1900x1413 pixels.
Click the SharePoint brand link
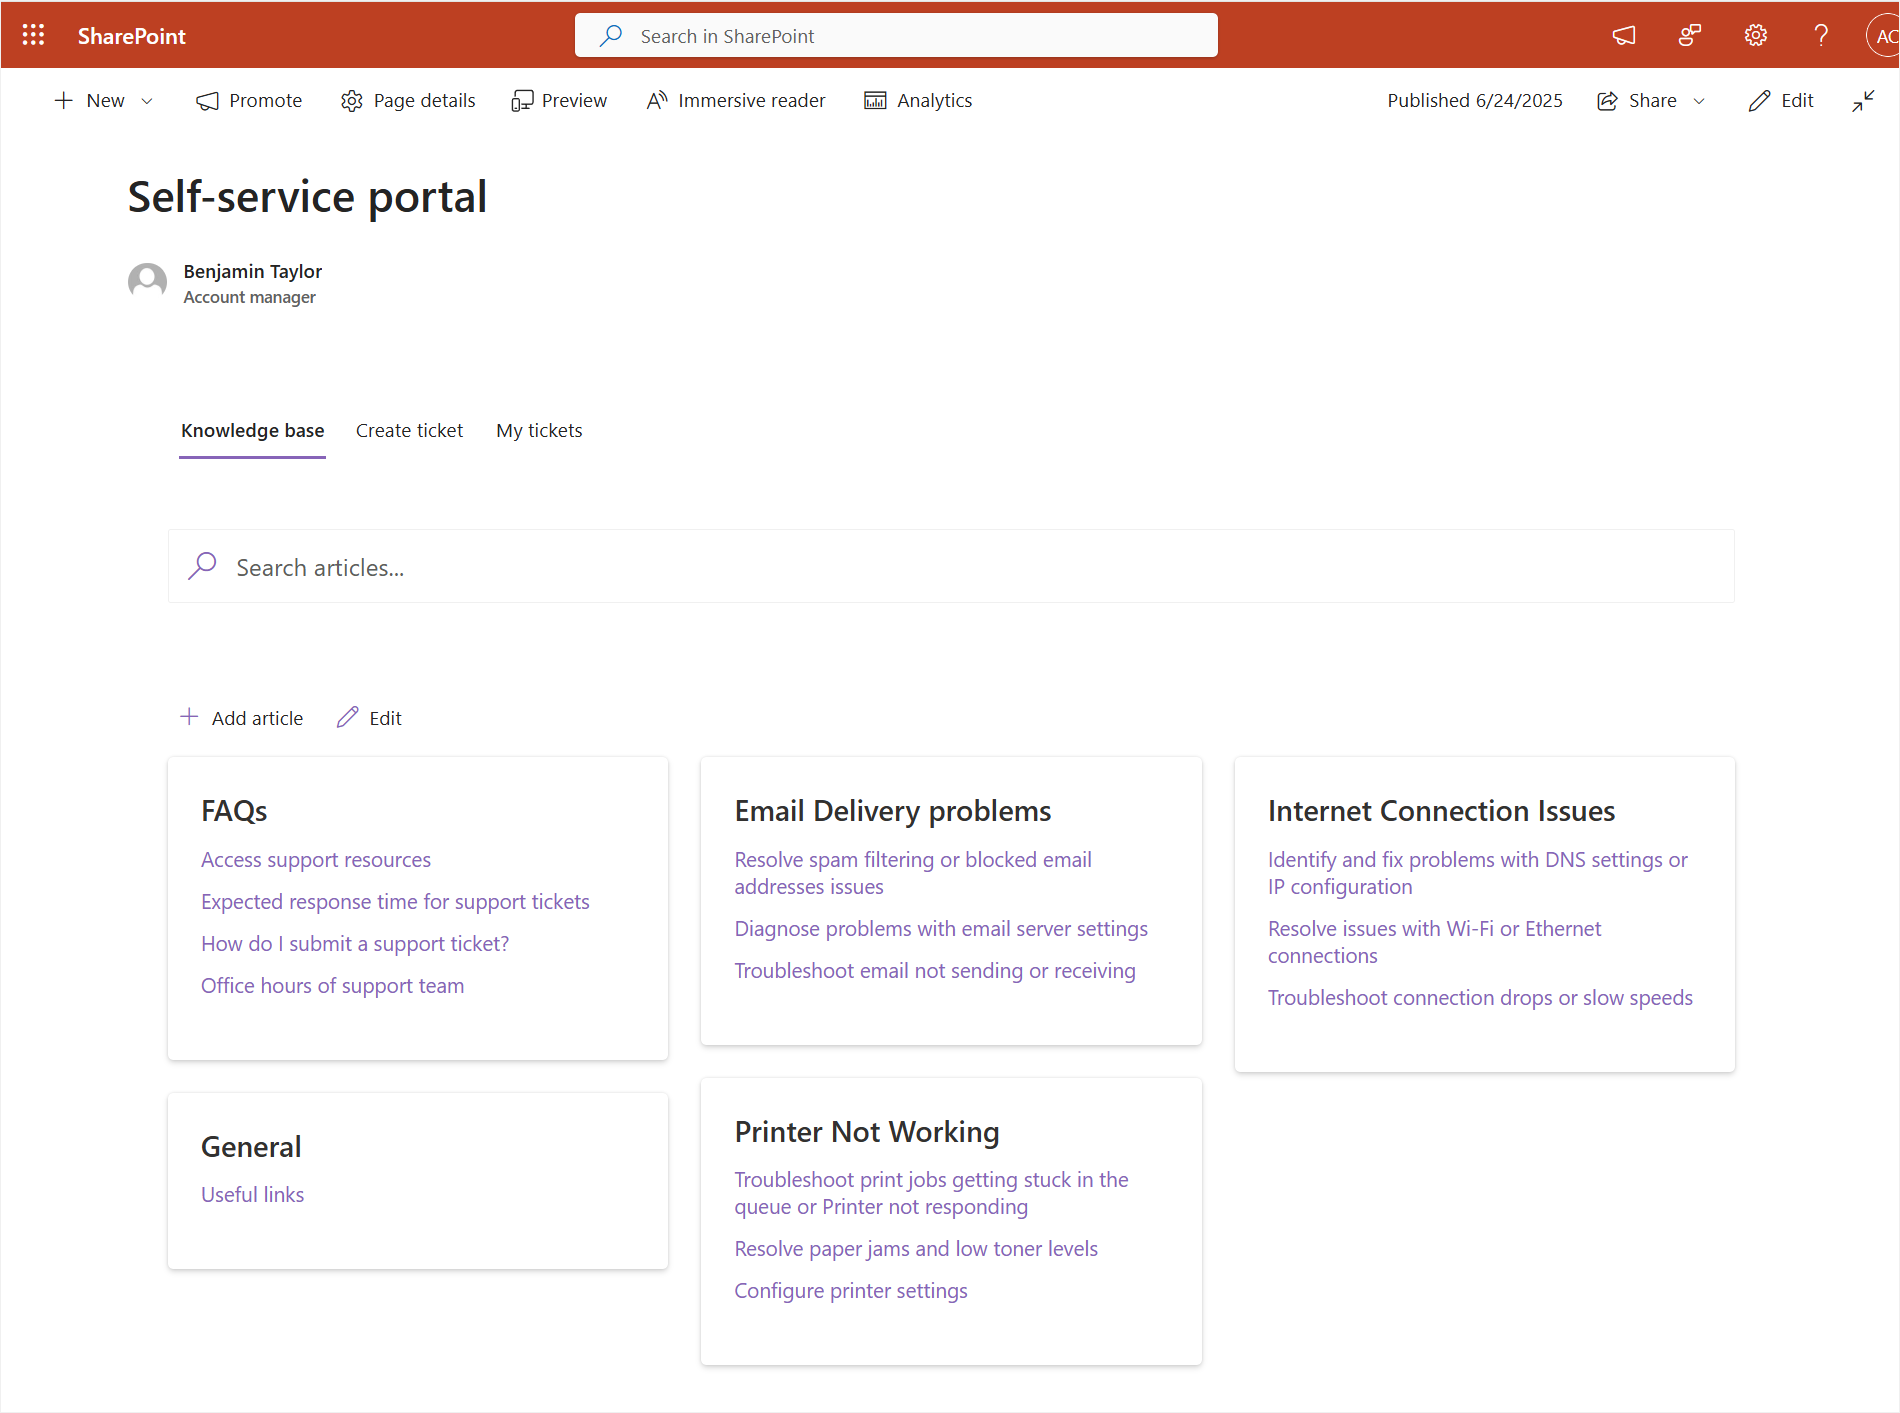coord(132,36)
